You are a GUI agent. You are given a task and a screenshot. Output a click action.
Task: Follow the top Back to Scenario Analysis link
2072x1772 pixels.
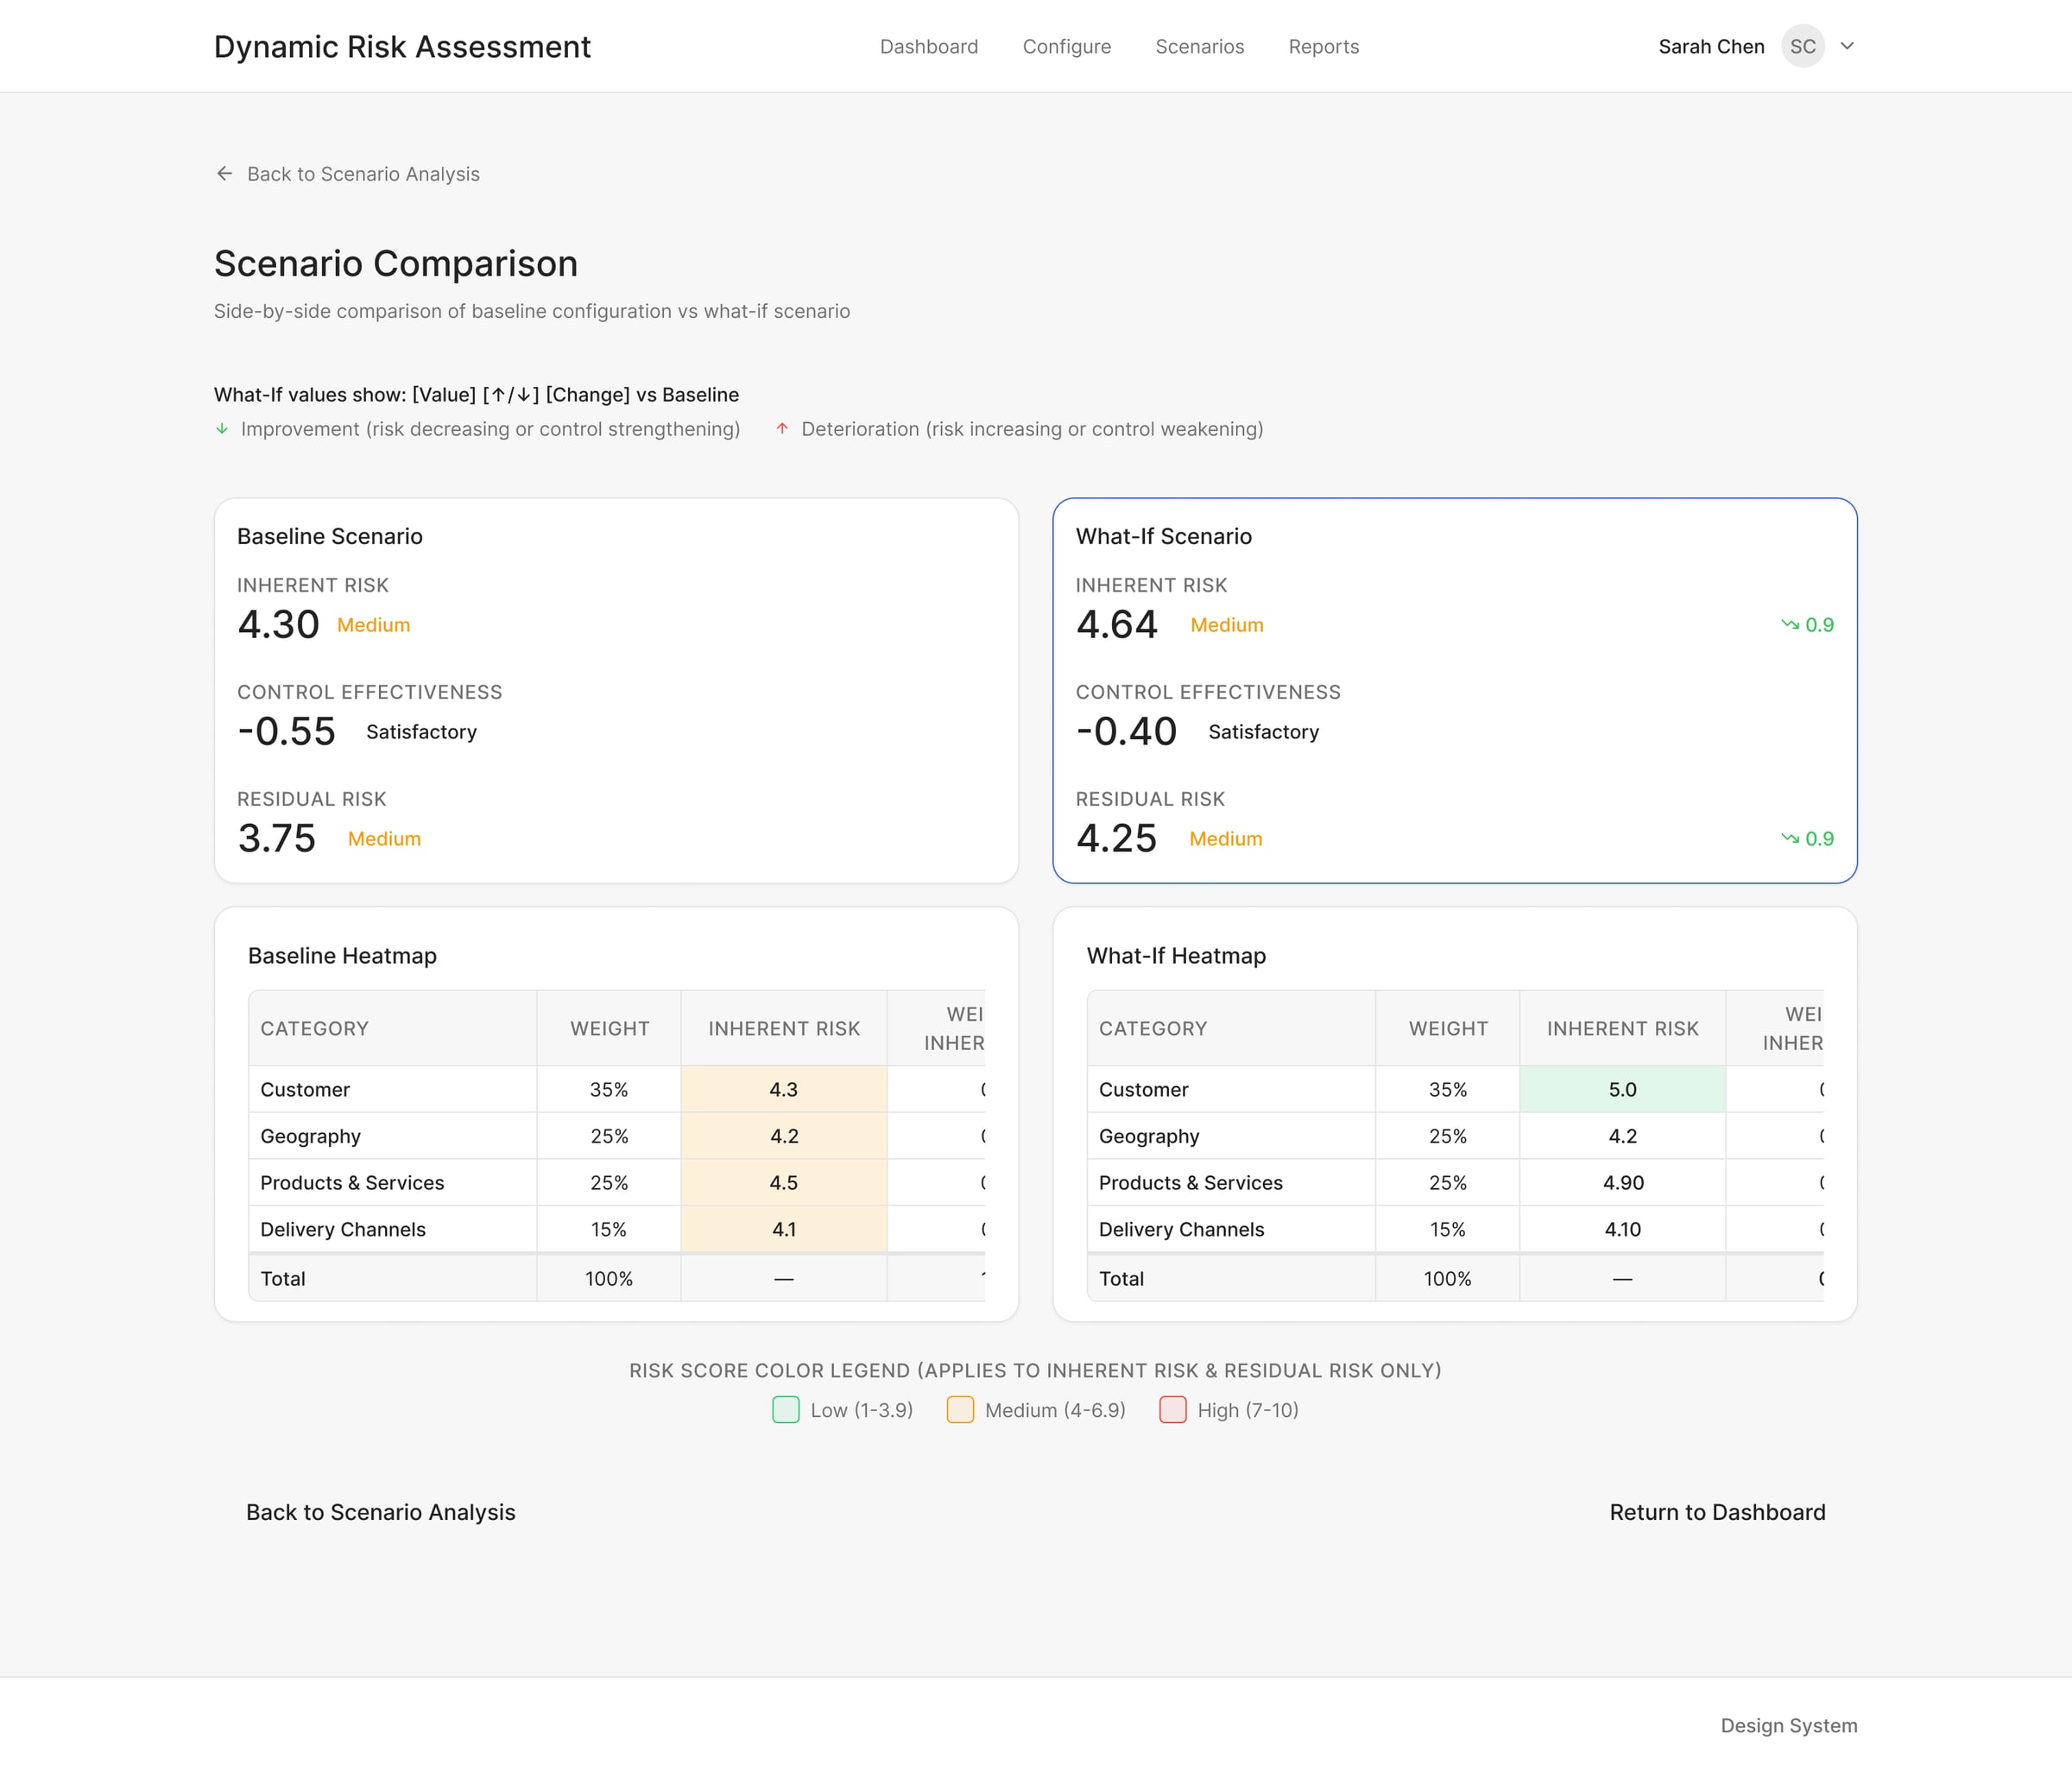point(363,174)
